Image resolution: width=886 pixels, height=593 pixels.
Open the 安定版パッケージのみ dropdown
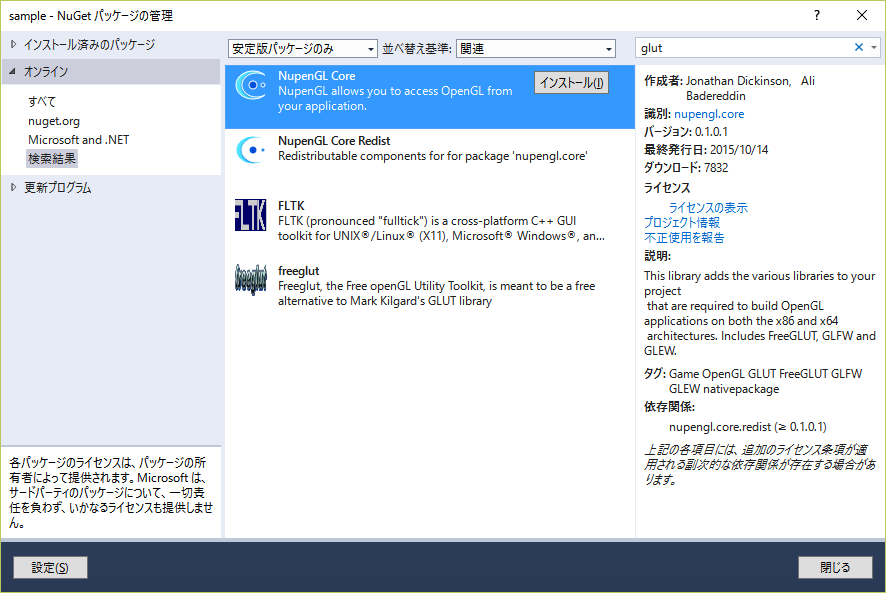tap(303, 49)
